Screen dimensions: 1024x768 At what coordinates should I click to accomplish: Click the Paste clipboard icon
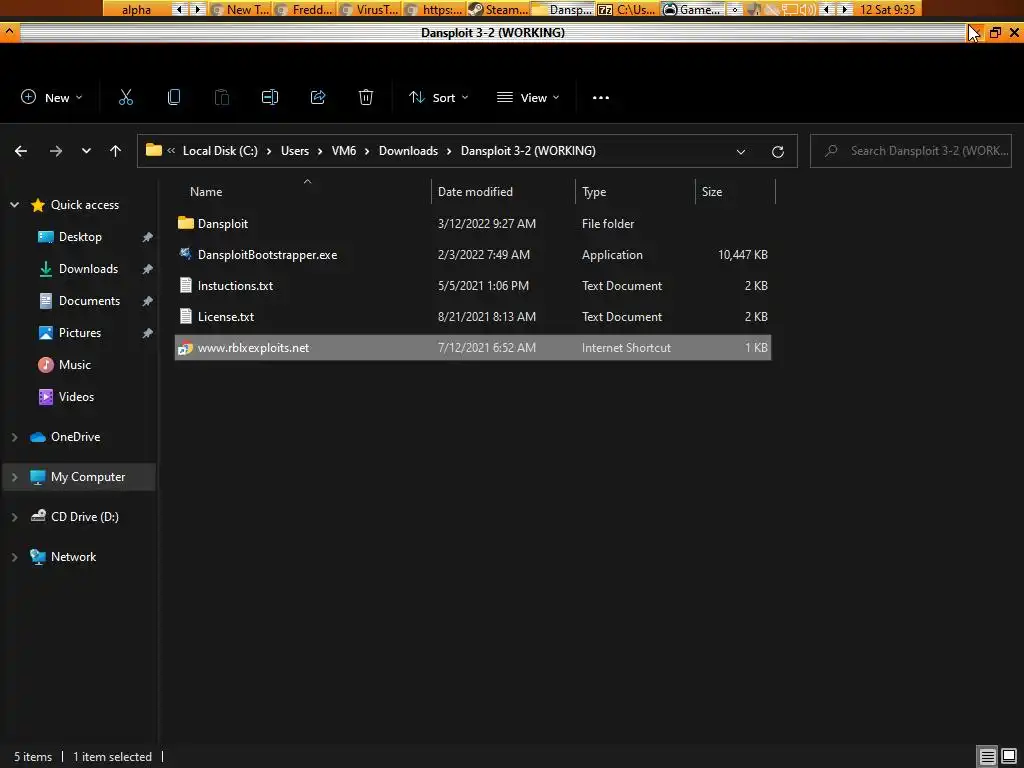(222, 97)
